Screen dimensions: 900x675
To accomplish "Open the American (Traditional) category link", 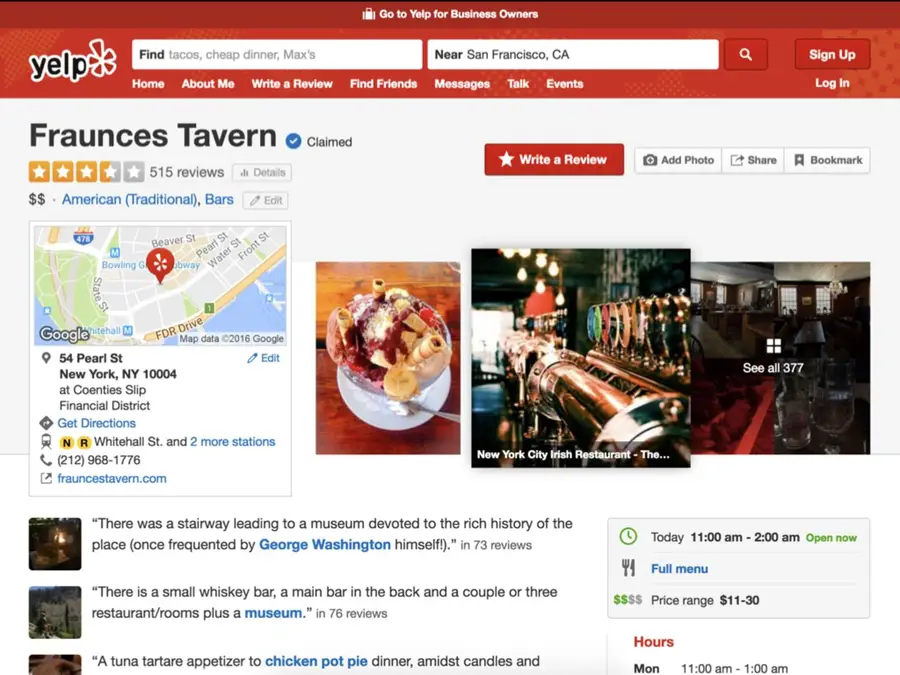I will tap(130, 199).
